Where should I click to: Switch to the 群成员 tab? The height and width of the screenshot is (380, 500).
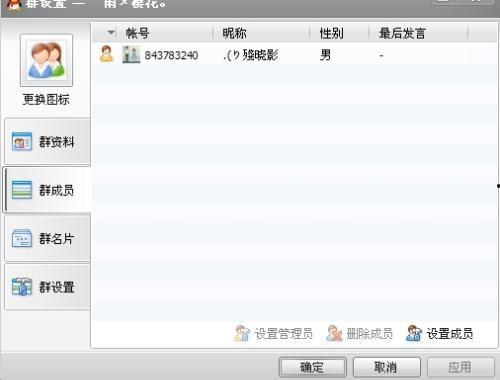(x=47, y=190)
